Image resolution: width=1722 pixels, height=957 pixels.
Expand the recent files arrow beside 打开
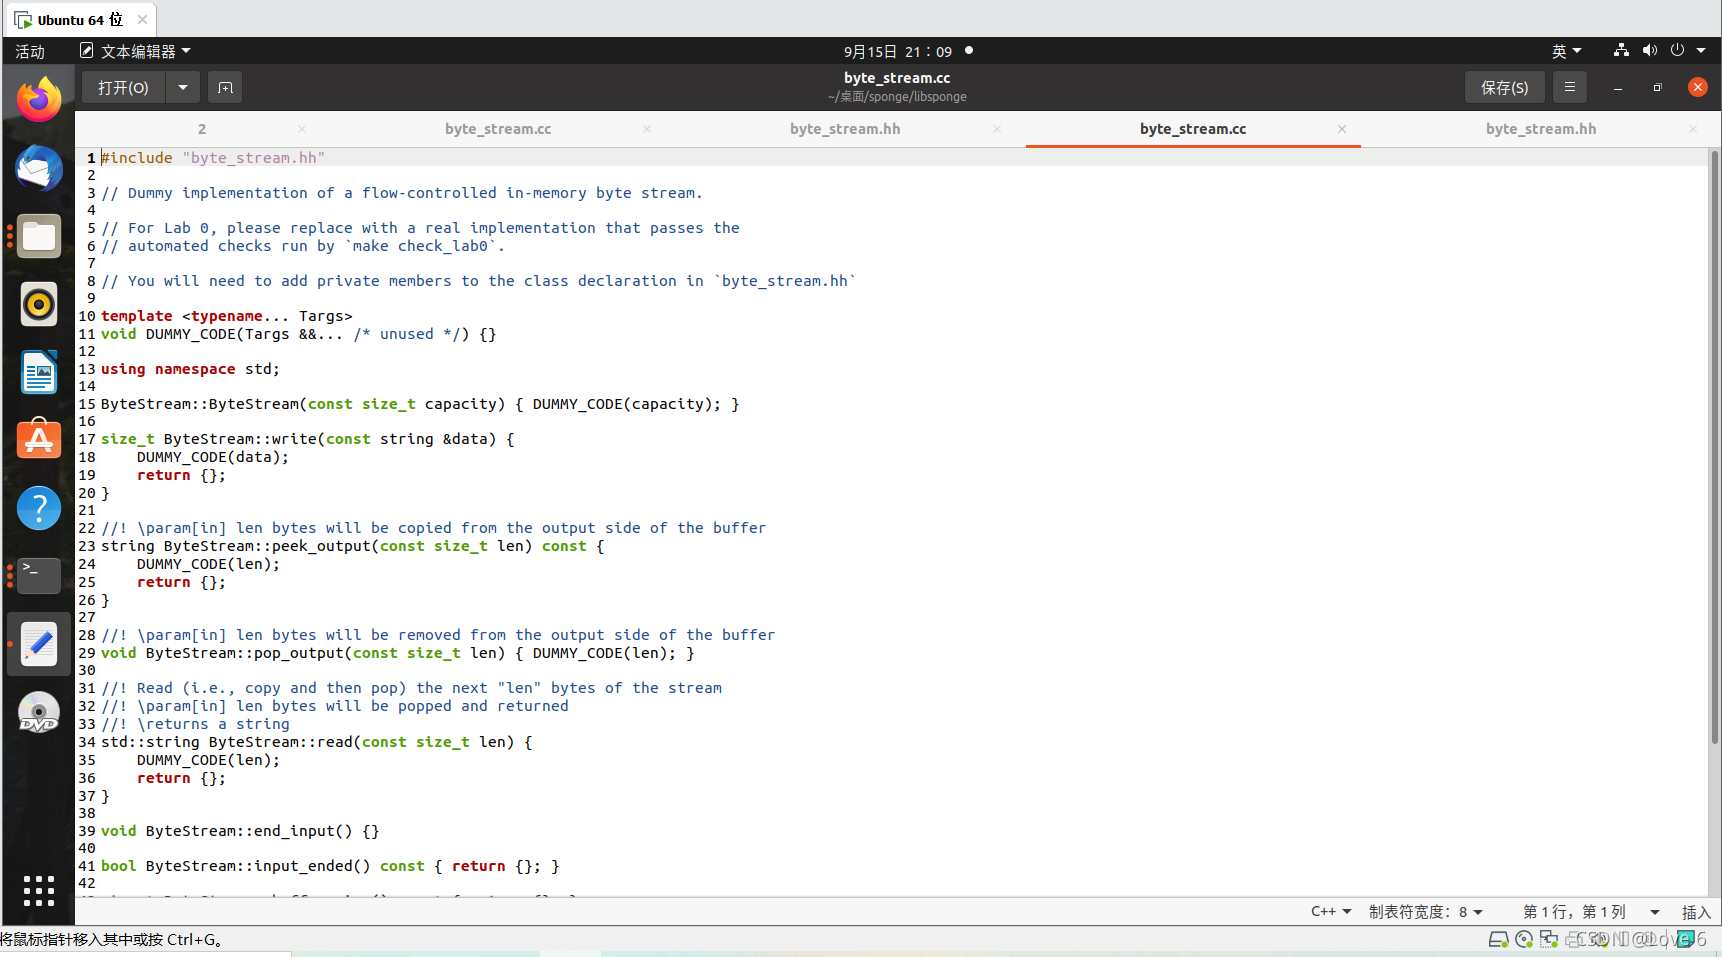tap(183, 88)
